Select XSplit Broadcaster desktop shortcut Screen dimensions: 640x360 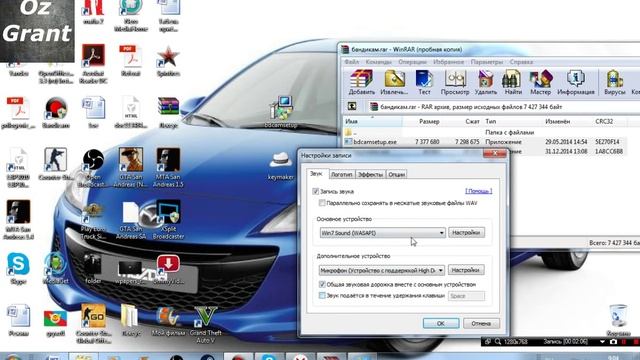pos(168,219)
